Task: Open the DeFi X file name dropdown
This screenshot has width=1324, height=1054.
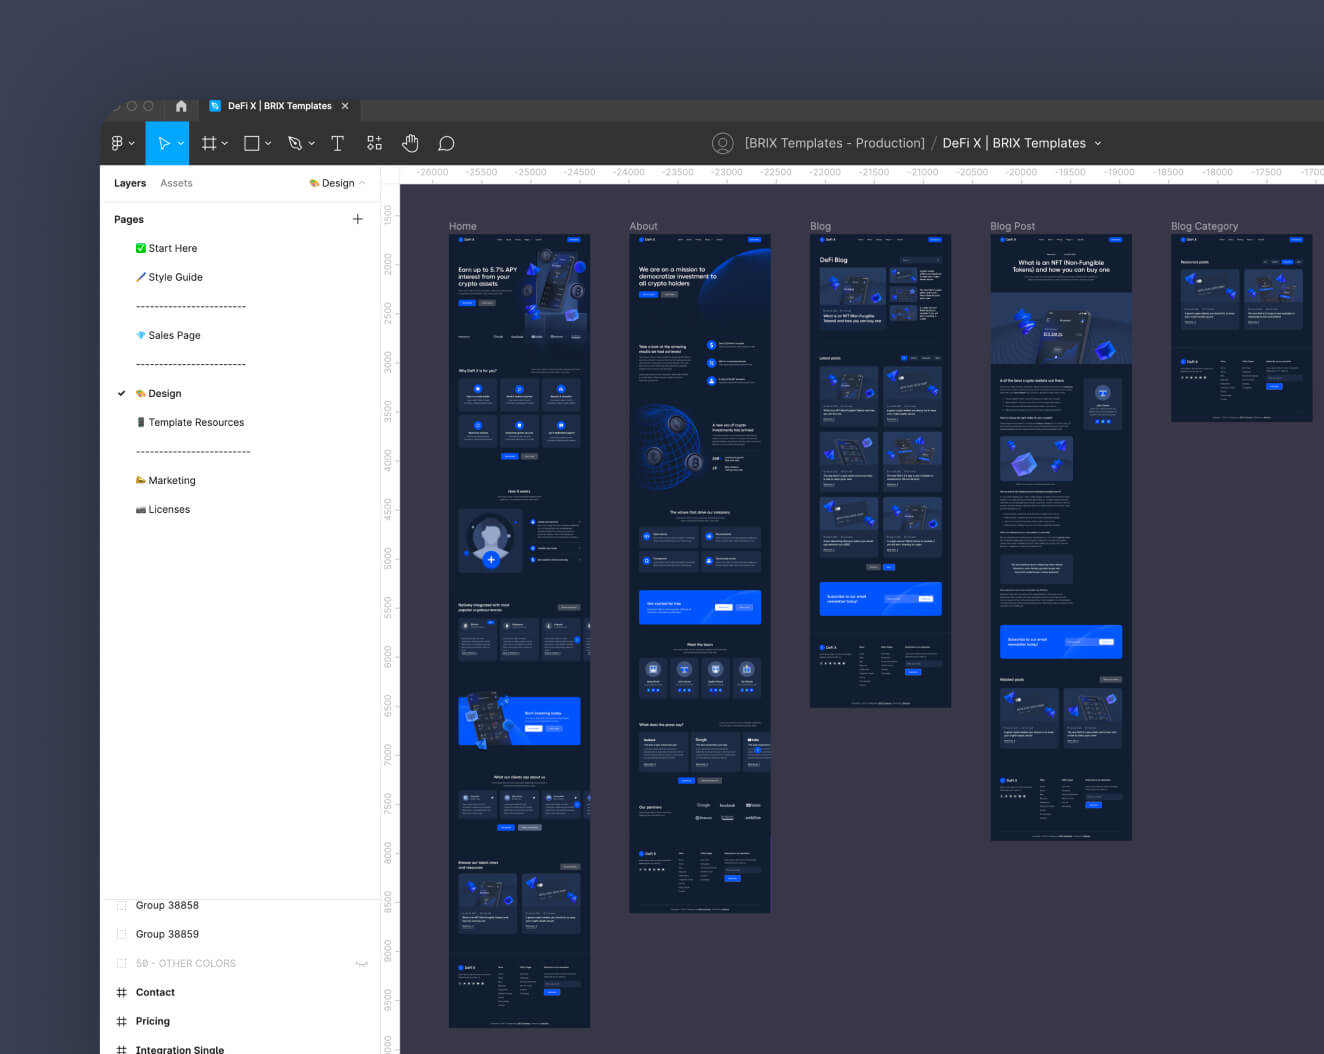Action: pos(1098,143)
